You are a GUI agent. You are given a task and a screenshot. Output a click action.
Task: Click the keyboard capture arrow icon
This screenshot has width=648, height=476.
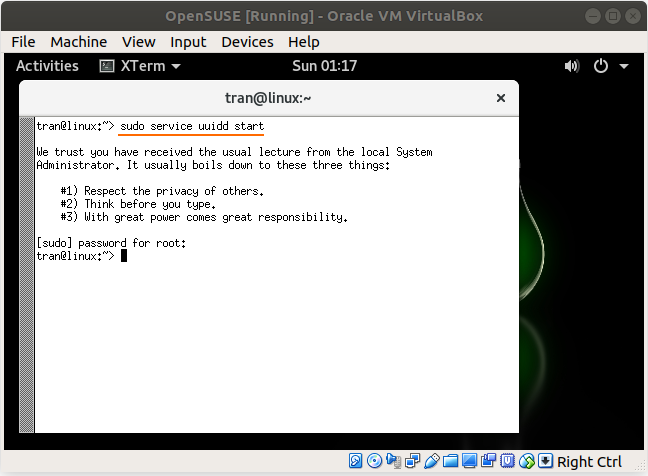(546, 461)
